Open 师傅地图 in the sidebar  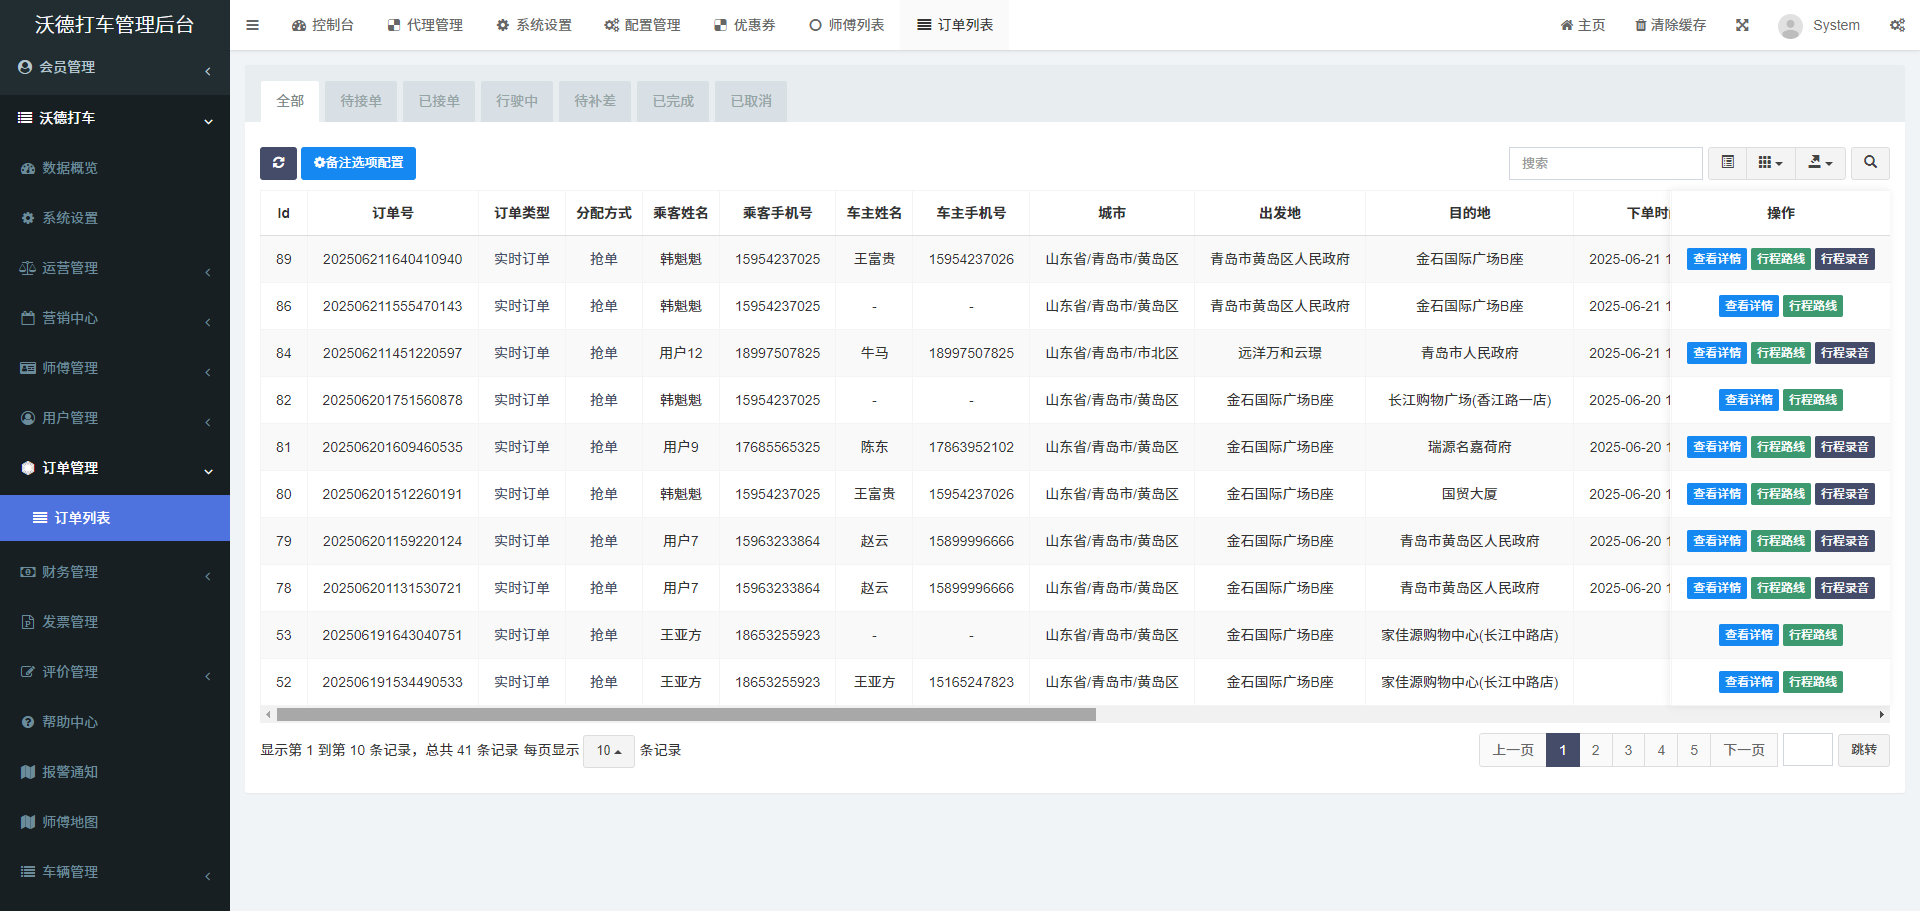70,822
